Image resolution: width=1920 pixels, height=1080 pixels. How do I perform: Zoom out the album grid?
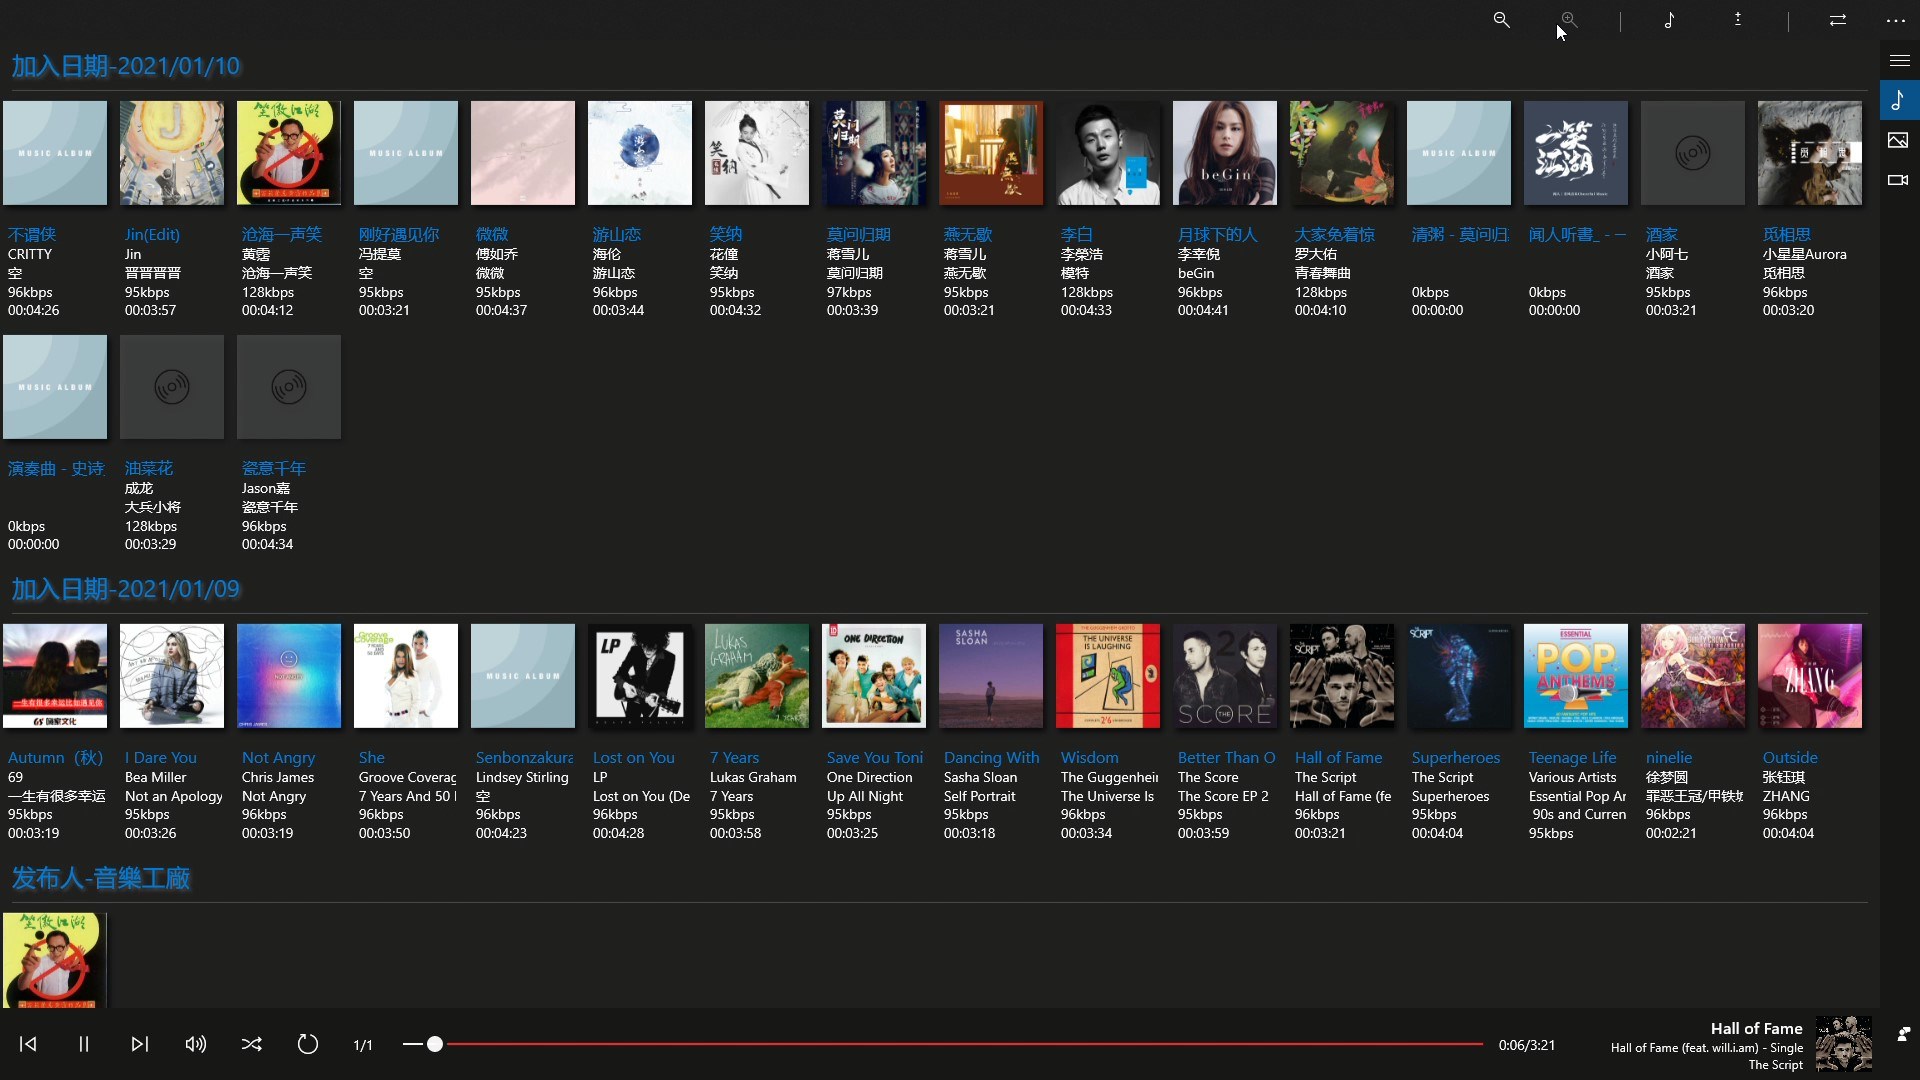pyautogui.click(x=1501, y=20)
